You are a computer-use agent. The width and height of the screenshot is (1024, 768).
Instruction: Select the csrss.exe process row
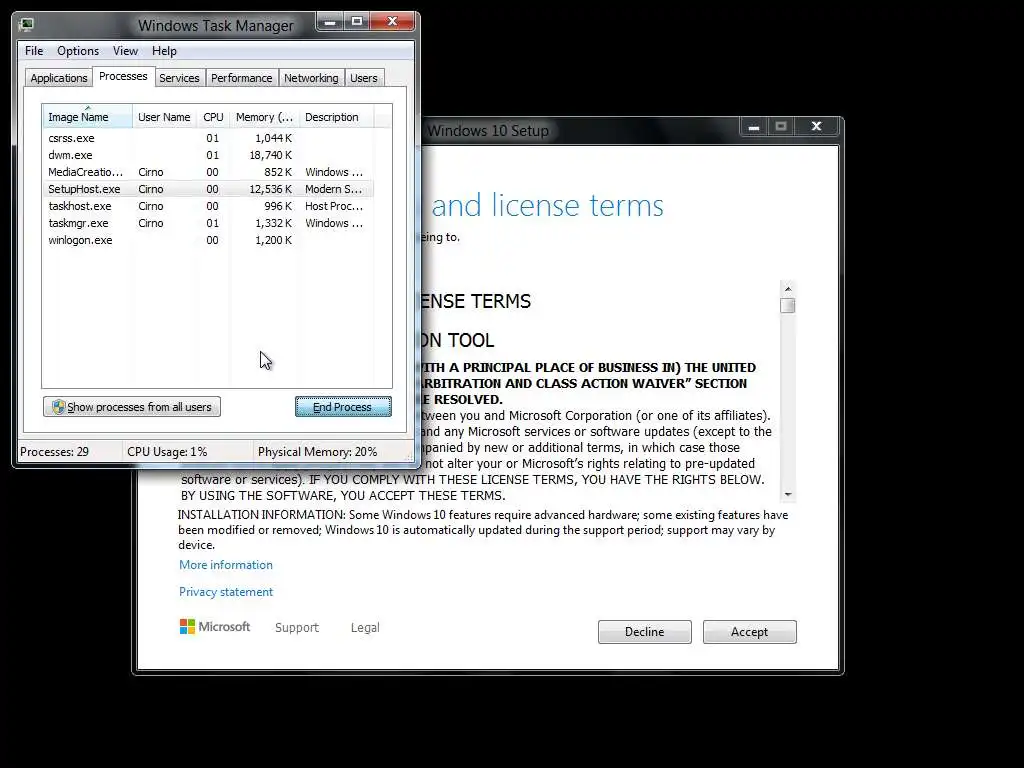(208, 138)
